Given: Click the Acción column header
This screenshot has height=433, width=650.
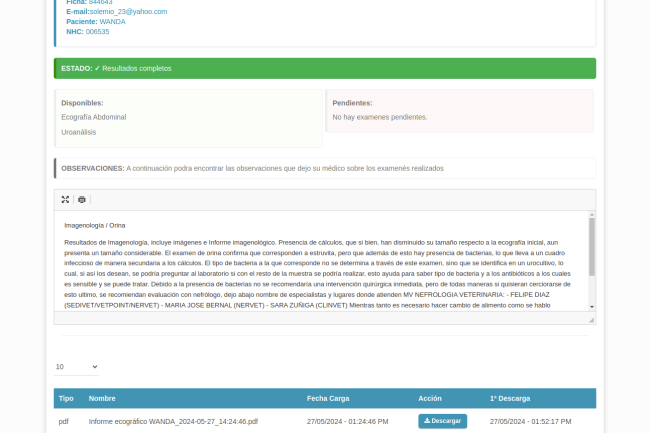Looking at the screenshot, I should pos(430,398).
